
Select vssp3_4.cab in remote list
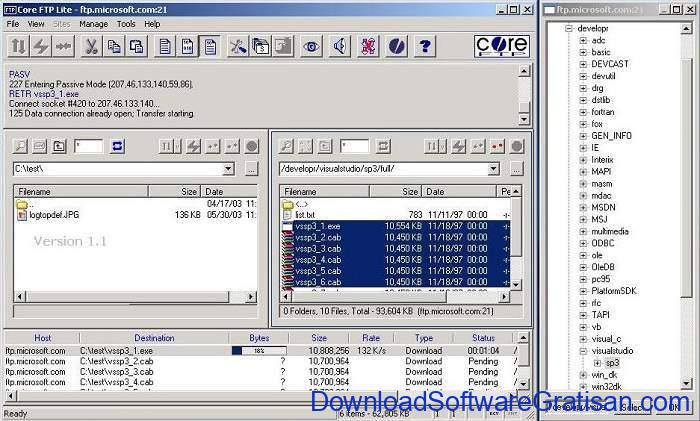318,260
